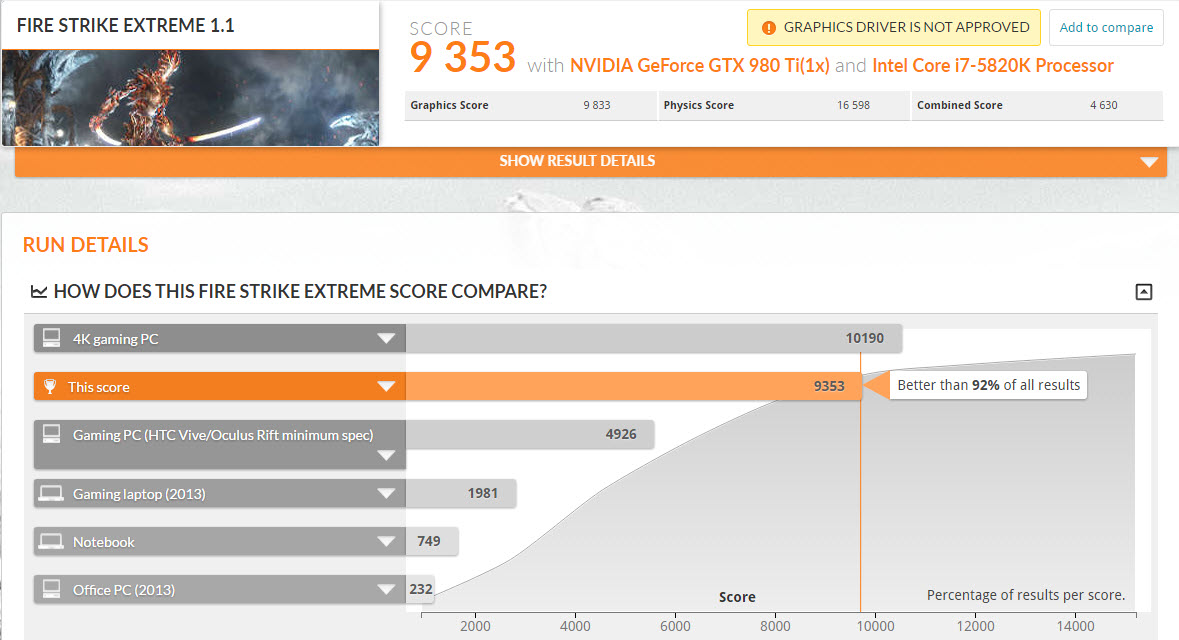
Task: Collapse the score comparison section
Action: [x=1144, y=292]
